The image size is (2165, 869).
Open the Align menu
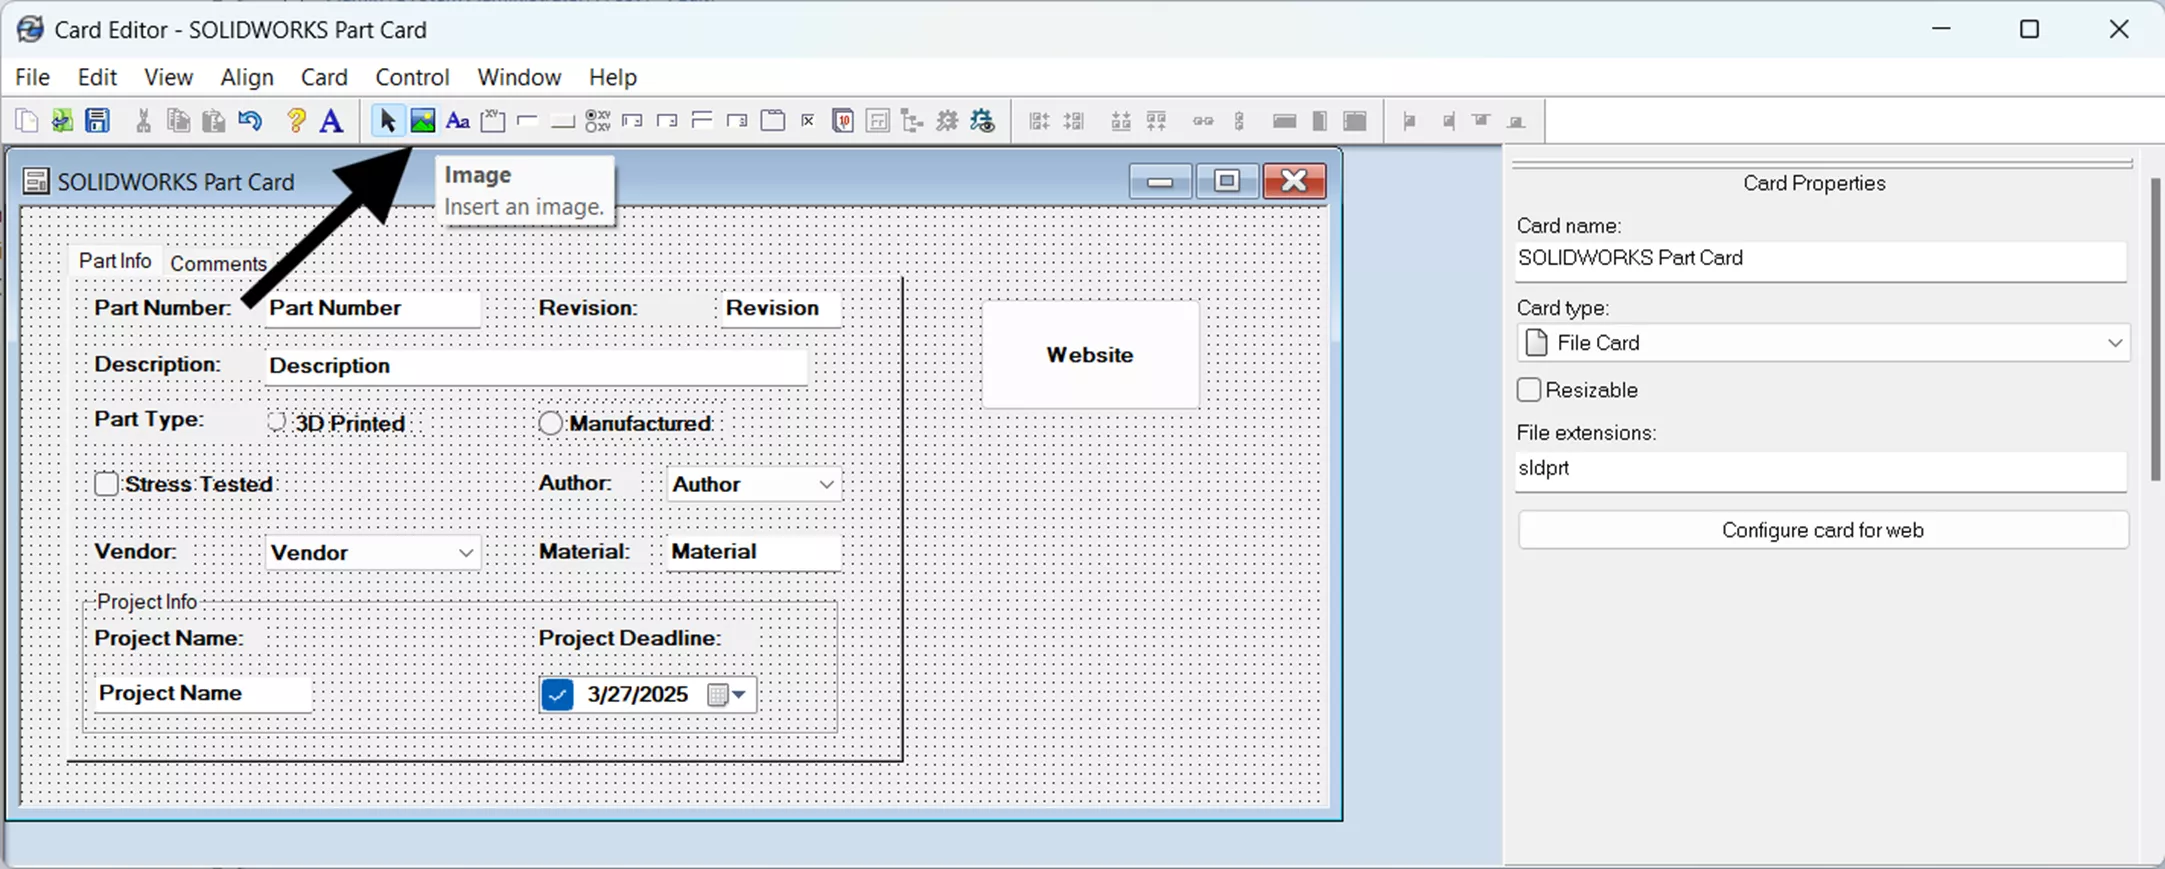(247, 77)
